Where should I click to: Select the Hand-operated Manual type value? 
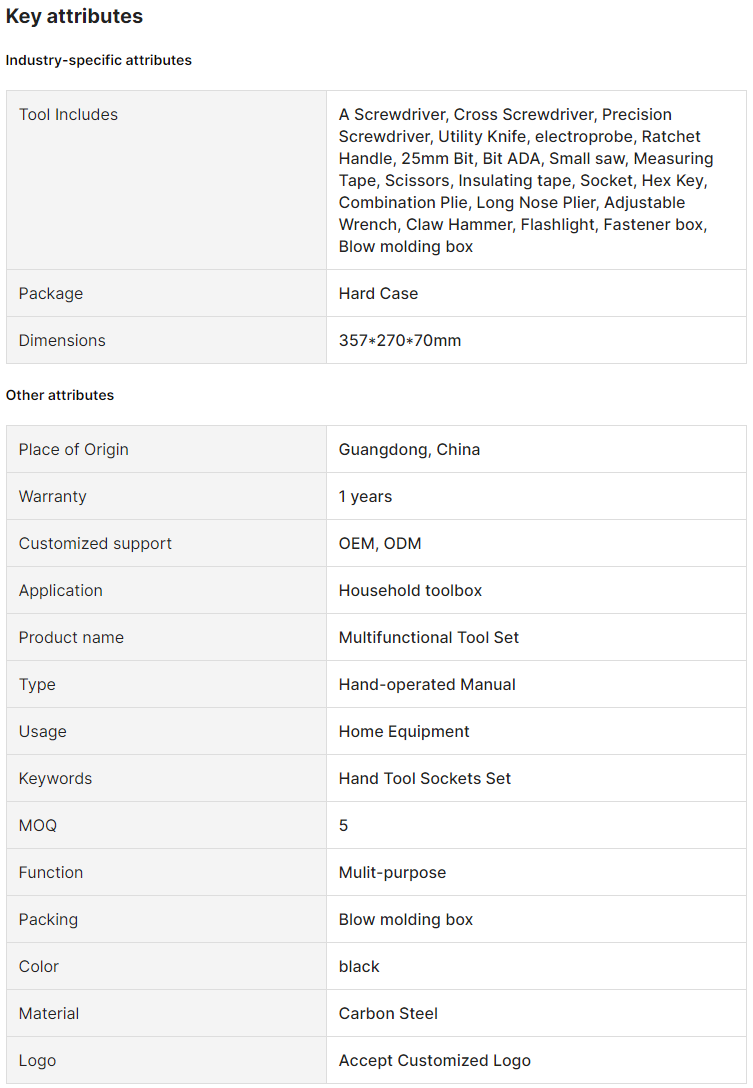tap(427, 685)
